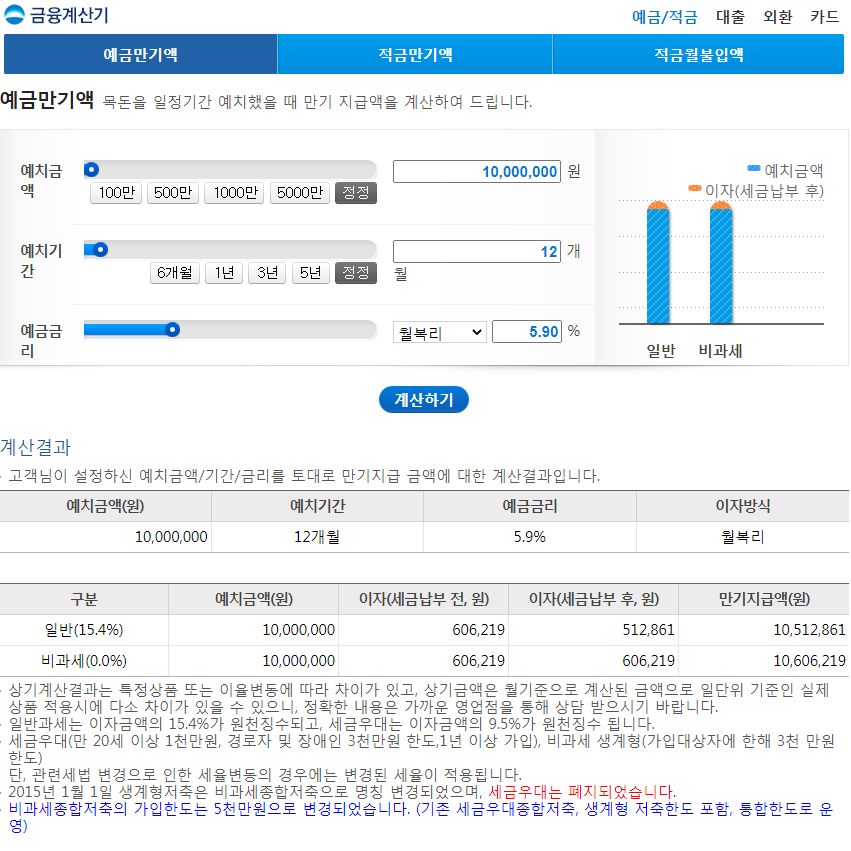The width and height of the screenshot is (851, 851).
Task: Click 정정 button for deposit period
Action: pos(355,272)
